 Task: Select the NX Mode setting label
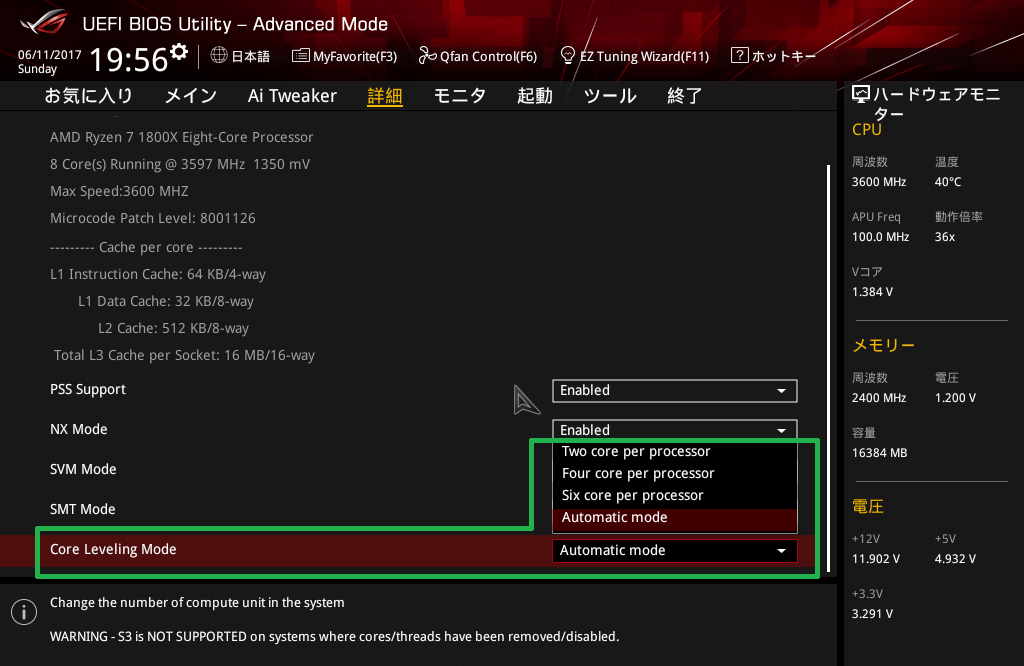pyautogui.click(x=78, y=430)
